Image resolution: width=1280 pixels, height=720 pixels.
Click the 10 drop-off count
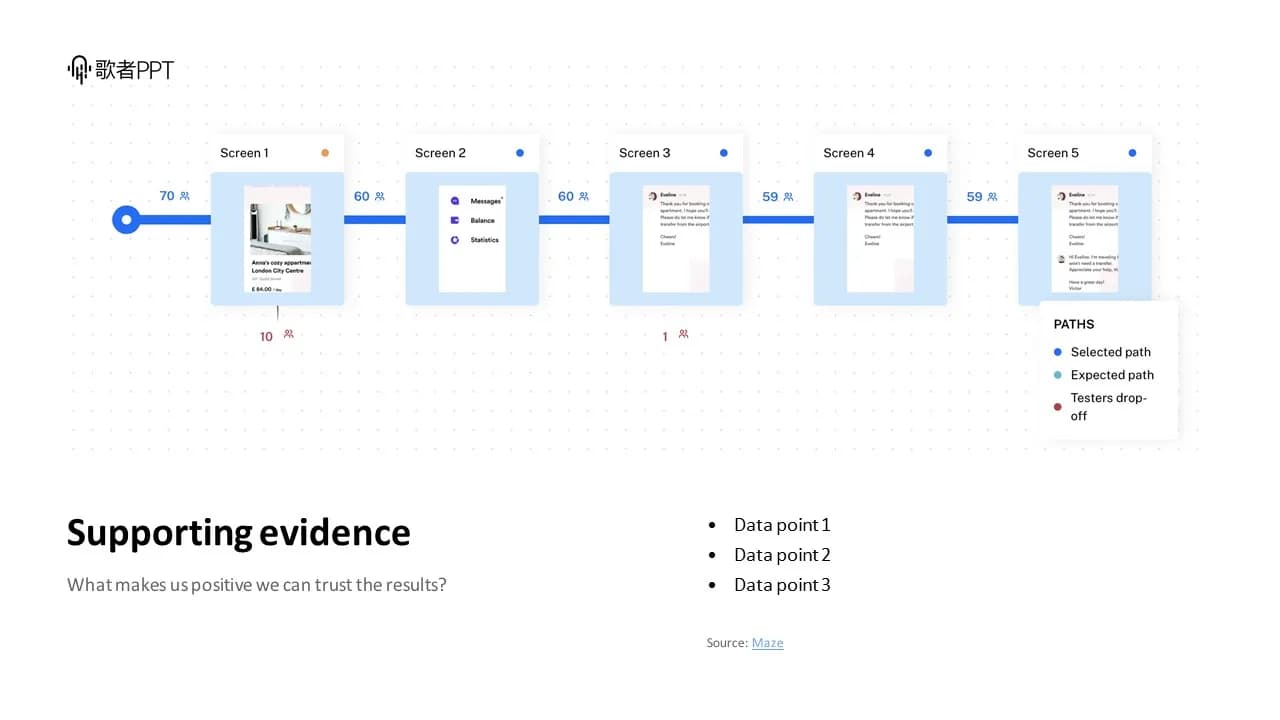[x=266, y=337]
